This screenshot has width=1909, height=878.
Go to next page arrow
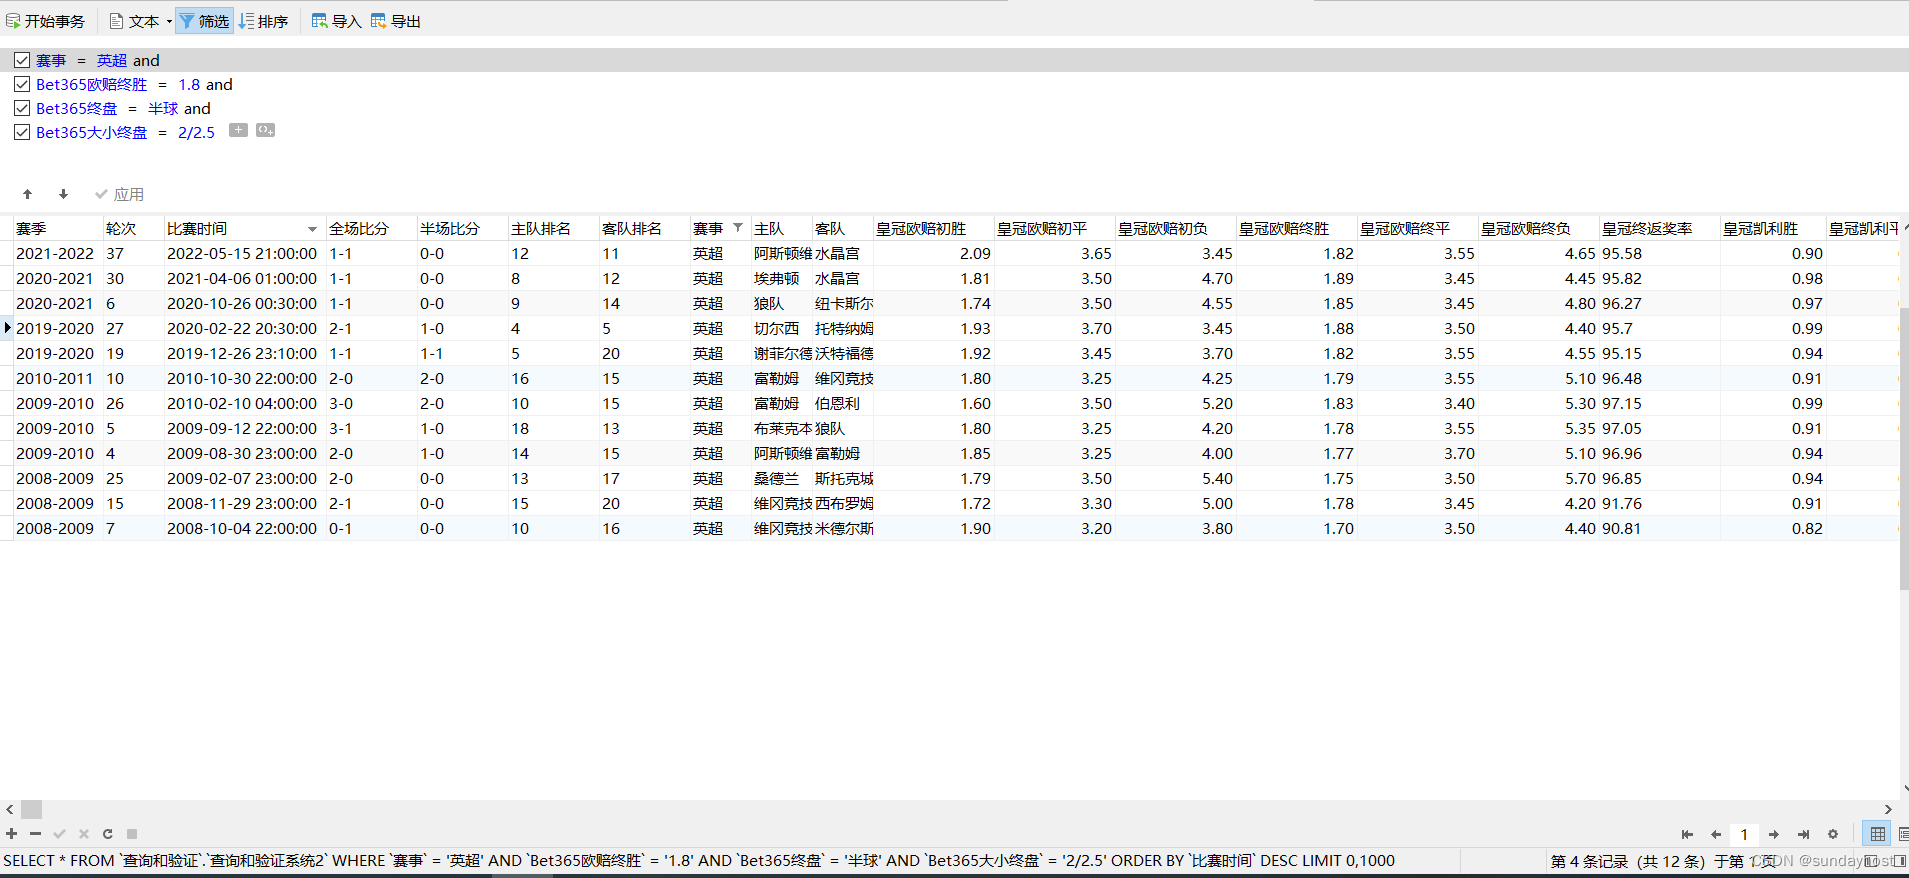1773,834
